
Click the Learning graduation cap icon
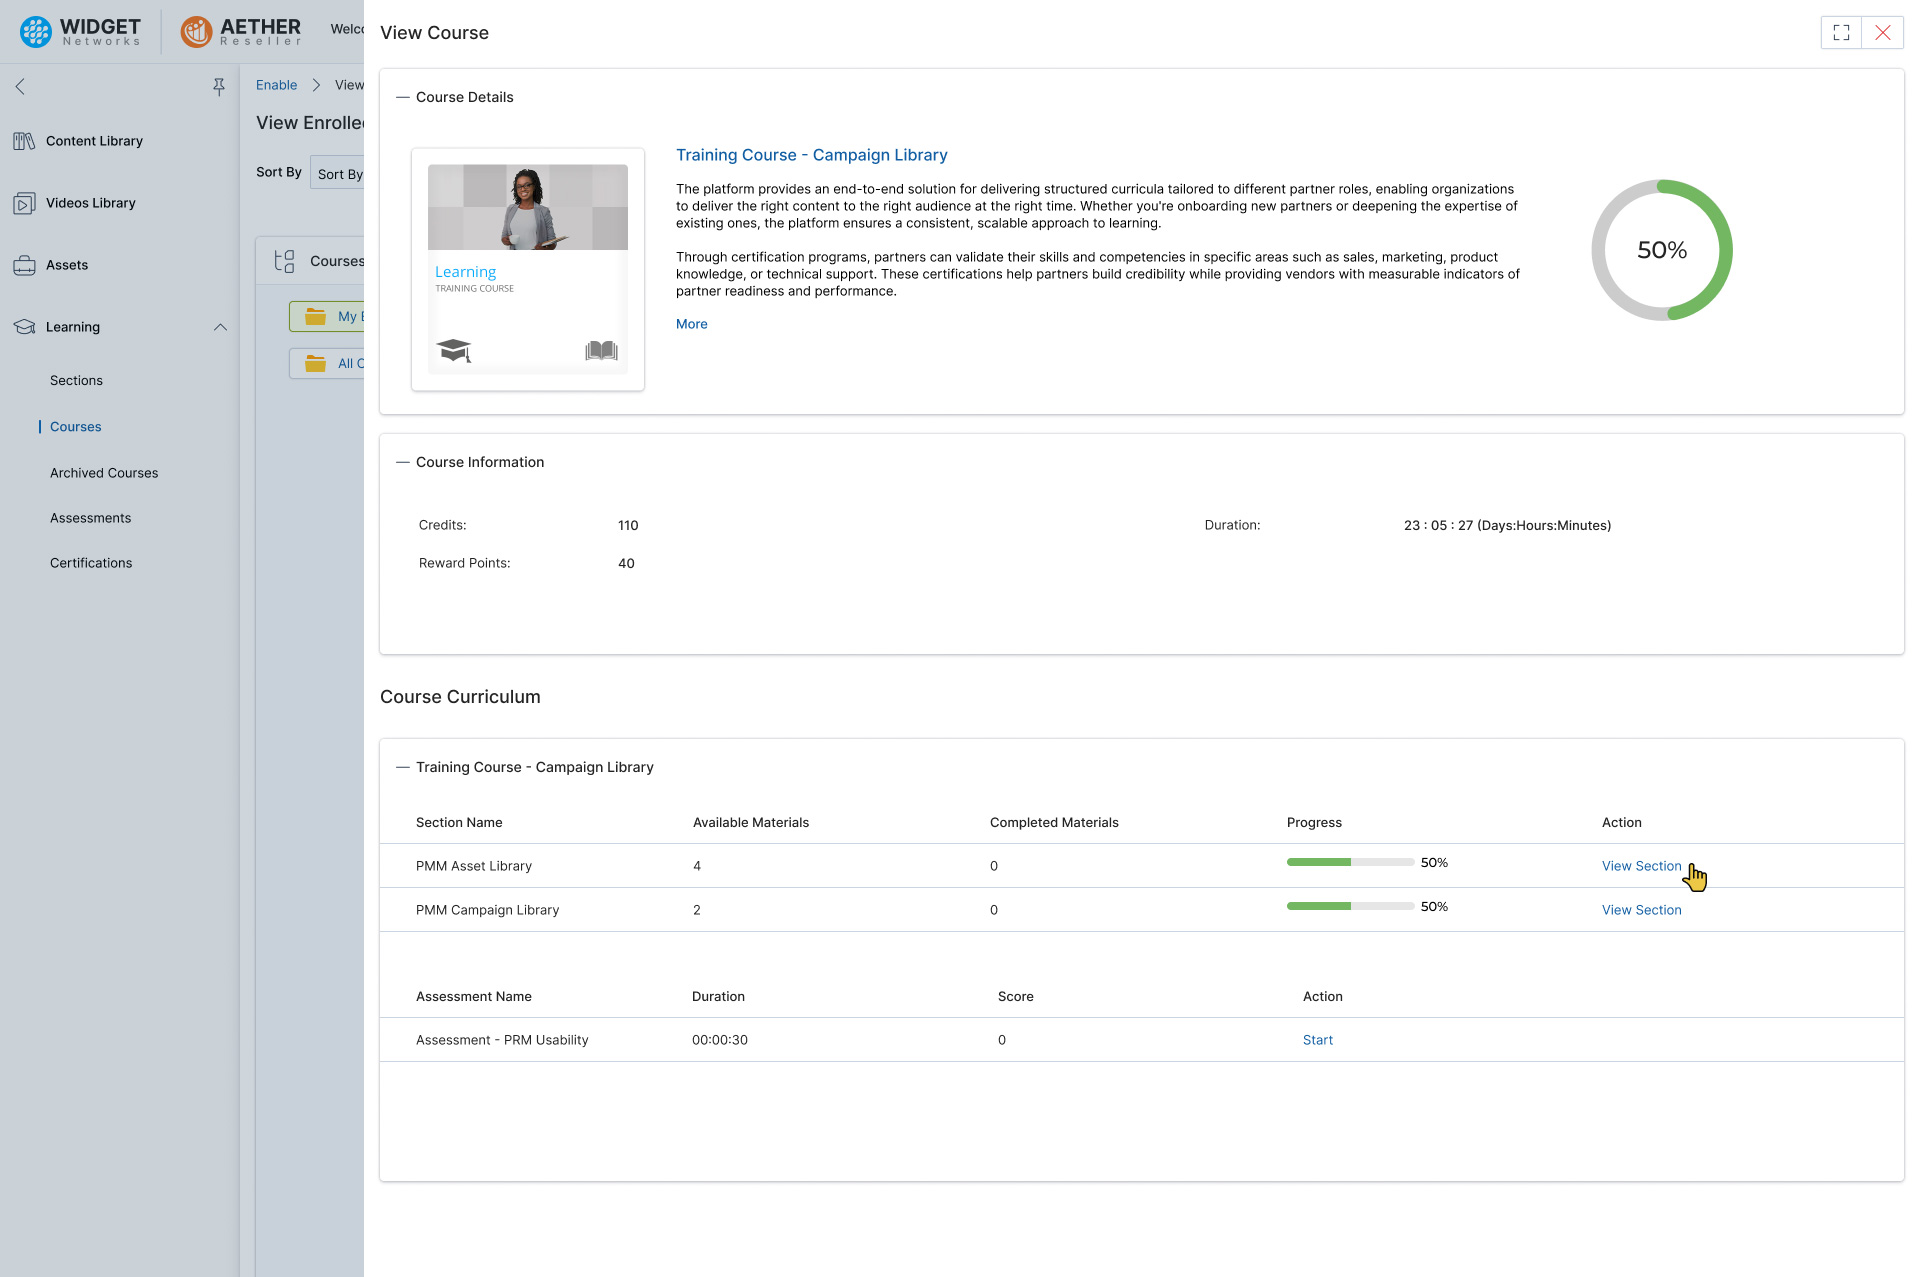pos(23,326)
